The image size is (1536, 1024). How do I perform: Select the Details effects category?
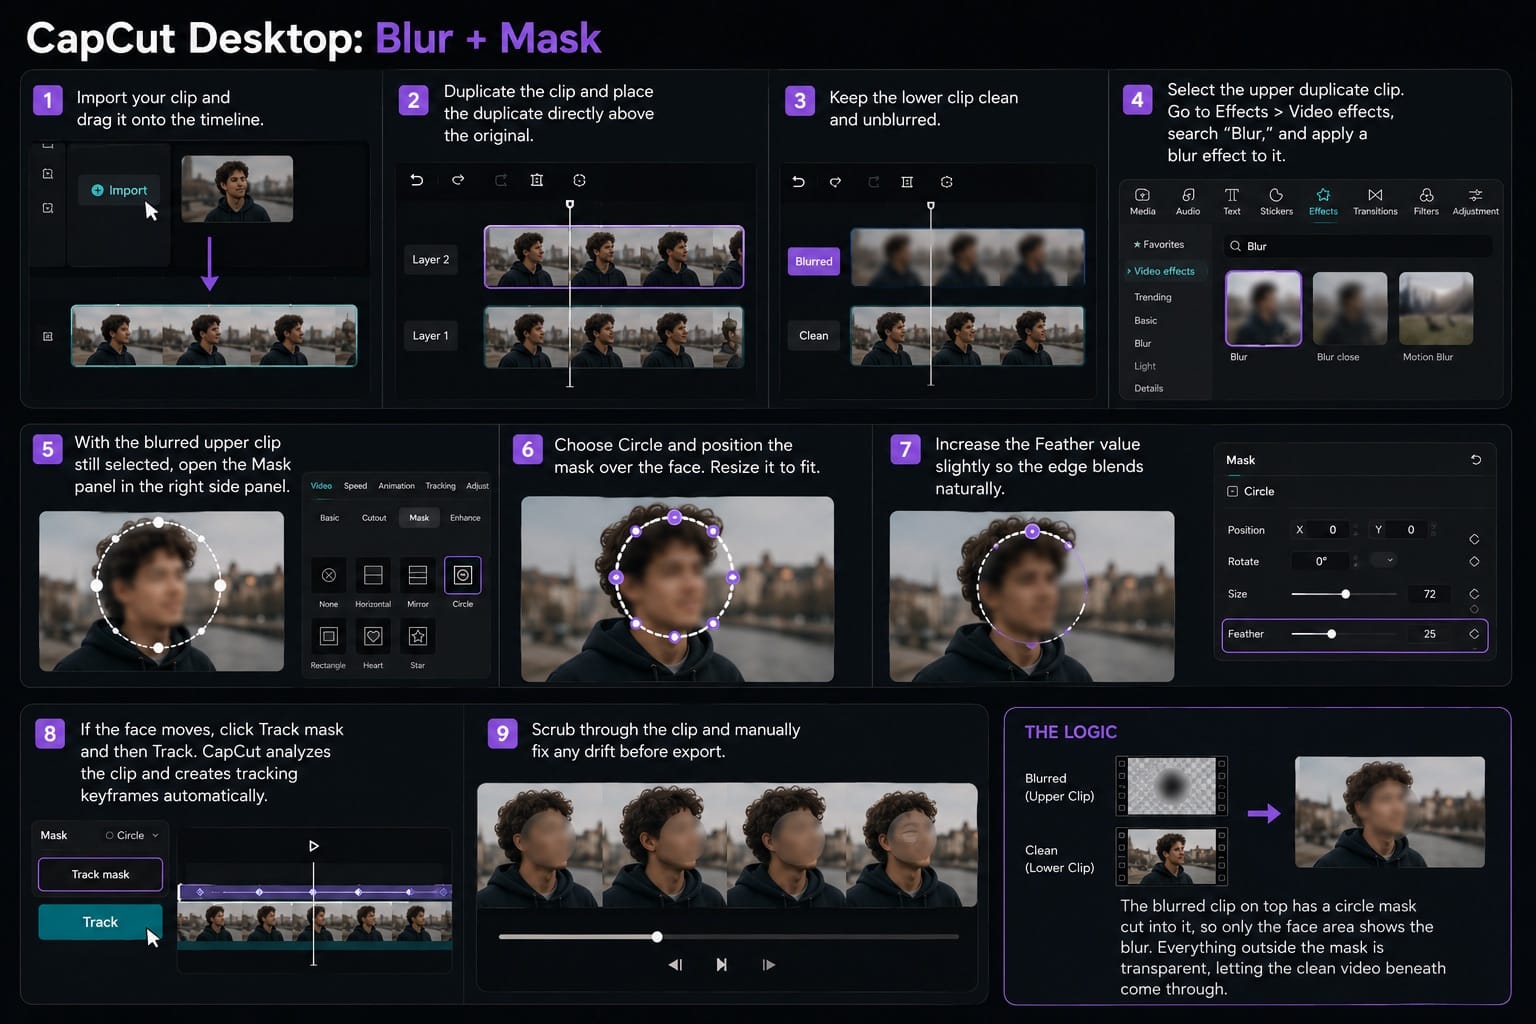[1148, 388]
